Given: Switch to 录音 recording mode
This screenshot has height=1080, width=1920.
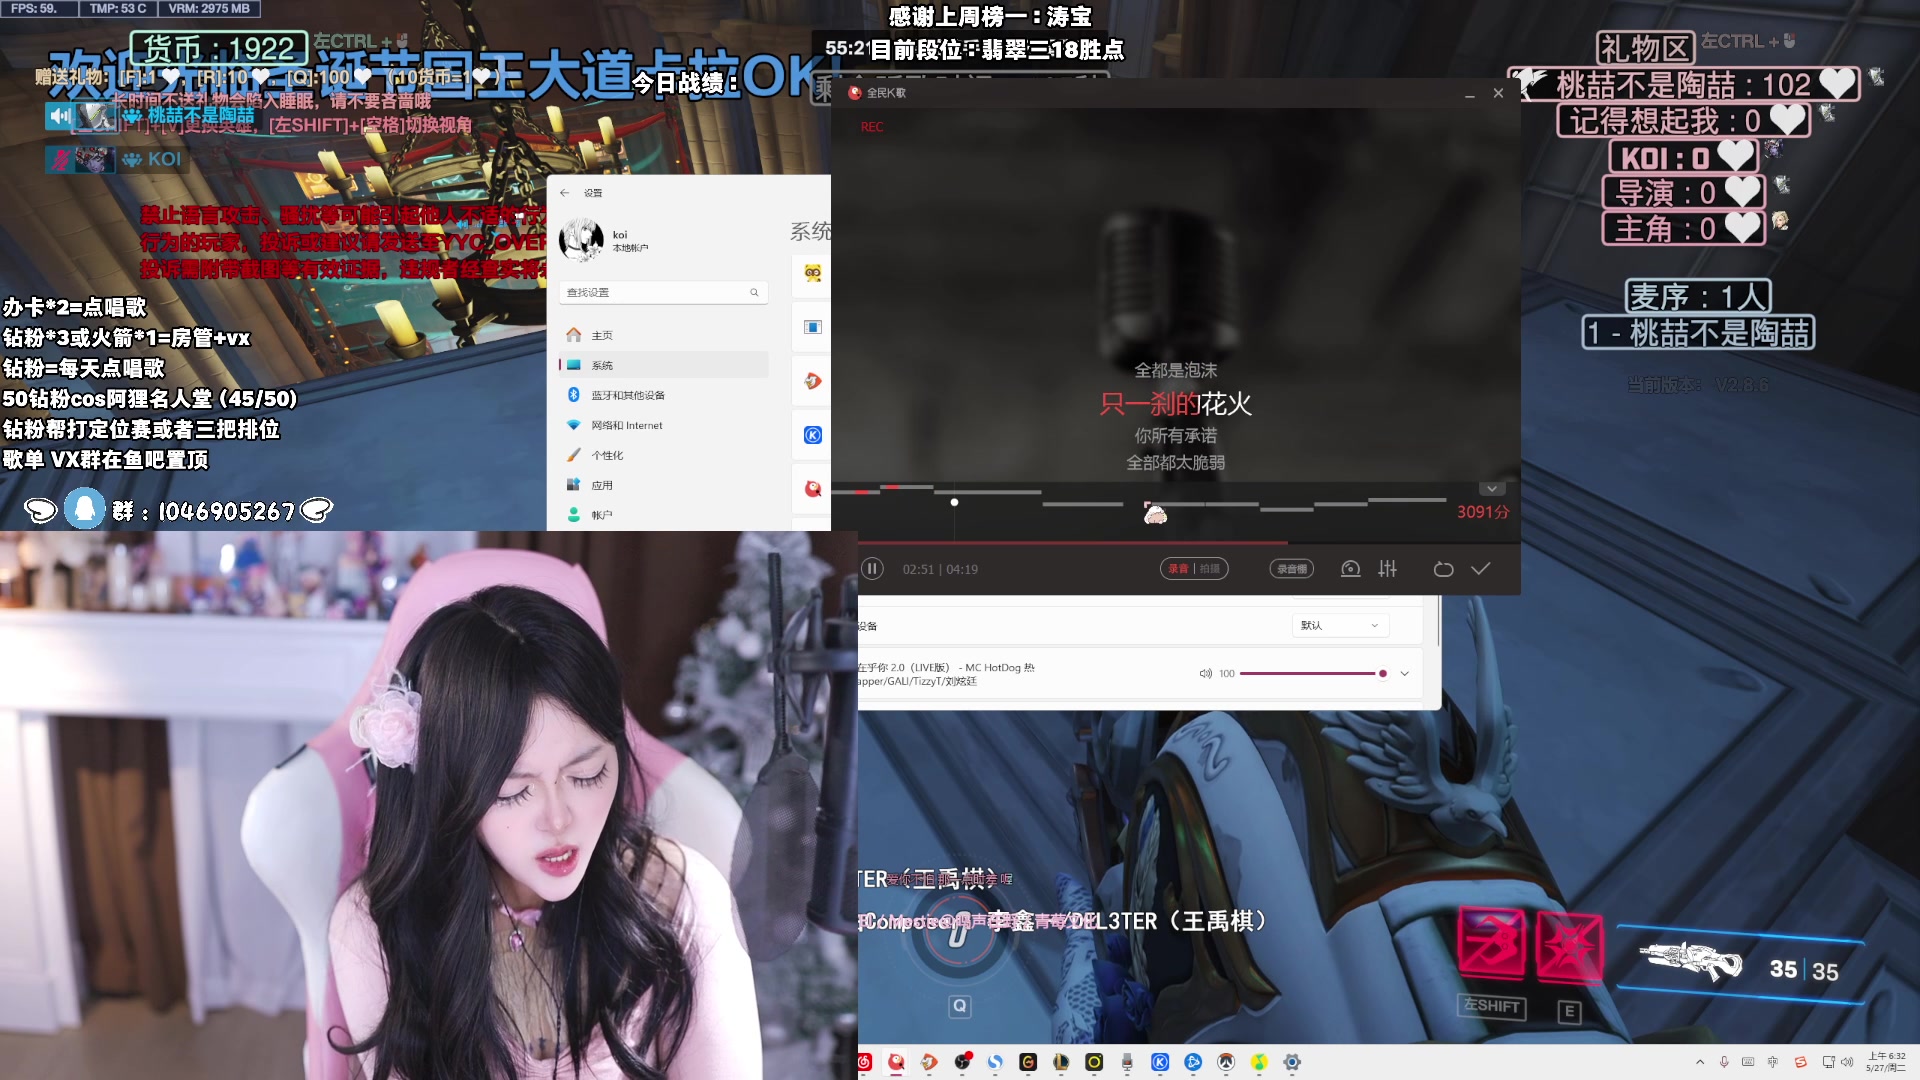Looking at the screenshot, I should (x=1178, y=569).
